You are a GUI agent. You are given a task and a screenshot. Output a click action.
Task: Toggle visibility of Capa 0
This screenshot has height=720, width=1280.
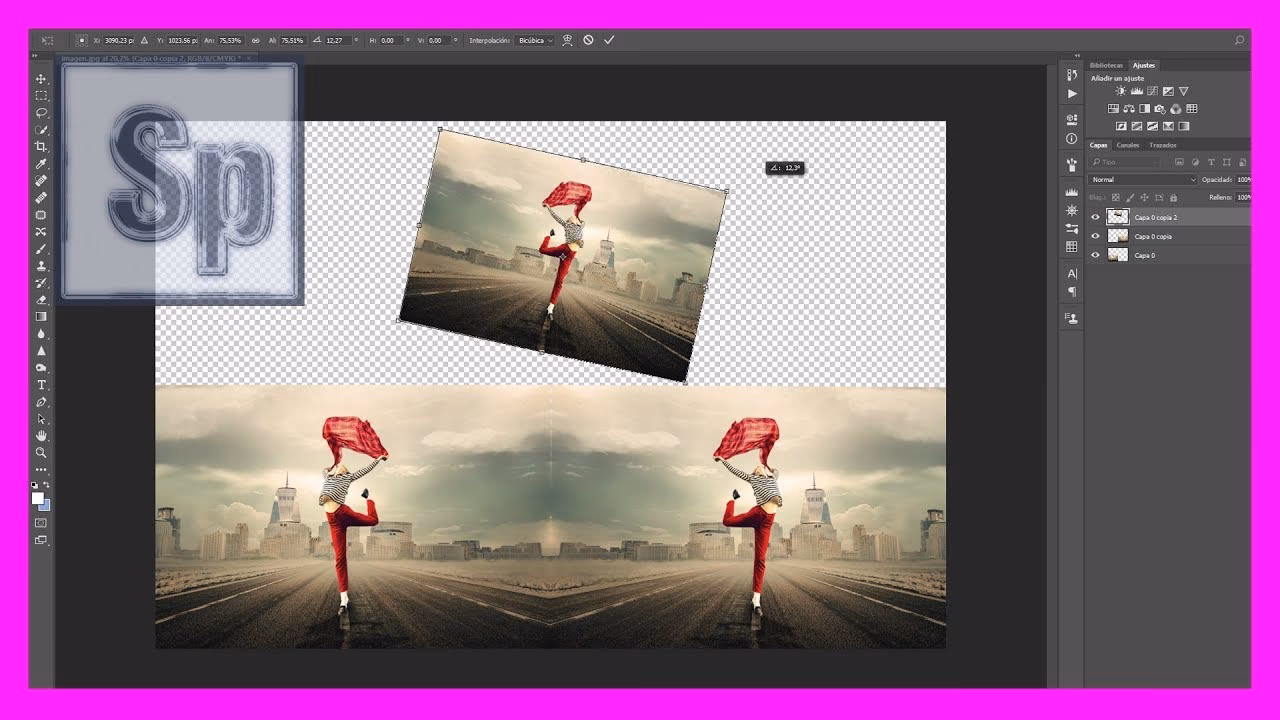pyautogui.click(x=1095, y=255)
